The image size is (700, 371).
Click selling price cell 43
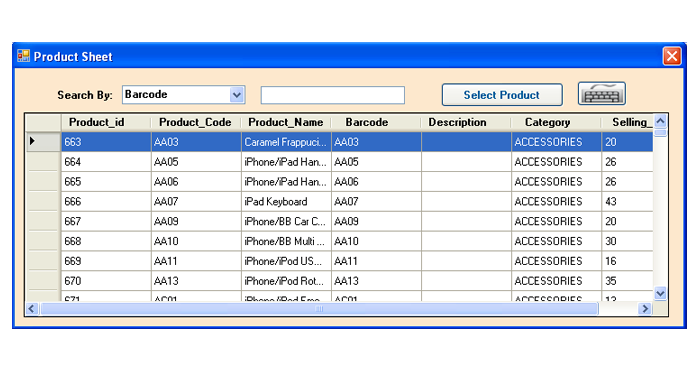(x=627, y=201)
